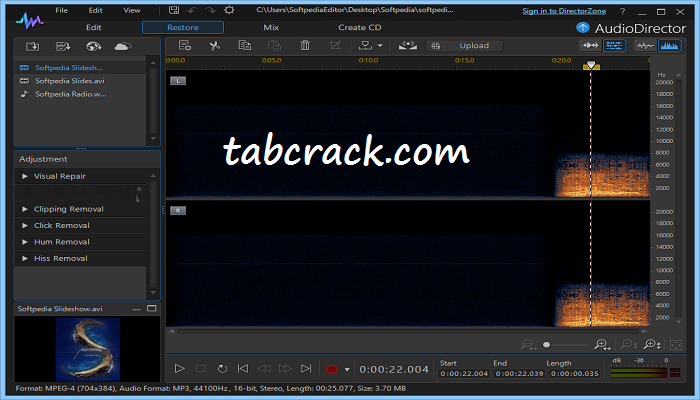Screen dimensions: 700x400
Task: Click the first toolbar icon above timeline
Action: click(185, 46)
